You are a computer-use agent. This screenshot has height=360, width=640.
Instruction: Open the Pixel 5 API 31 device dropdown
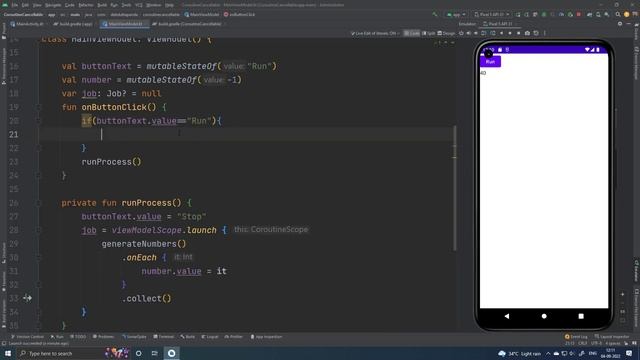pyautogui.click(x=491, y=14)
